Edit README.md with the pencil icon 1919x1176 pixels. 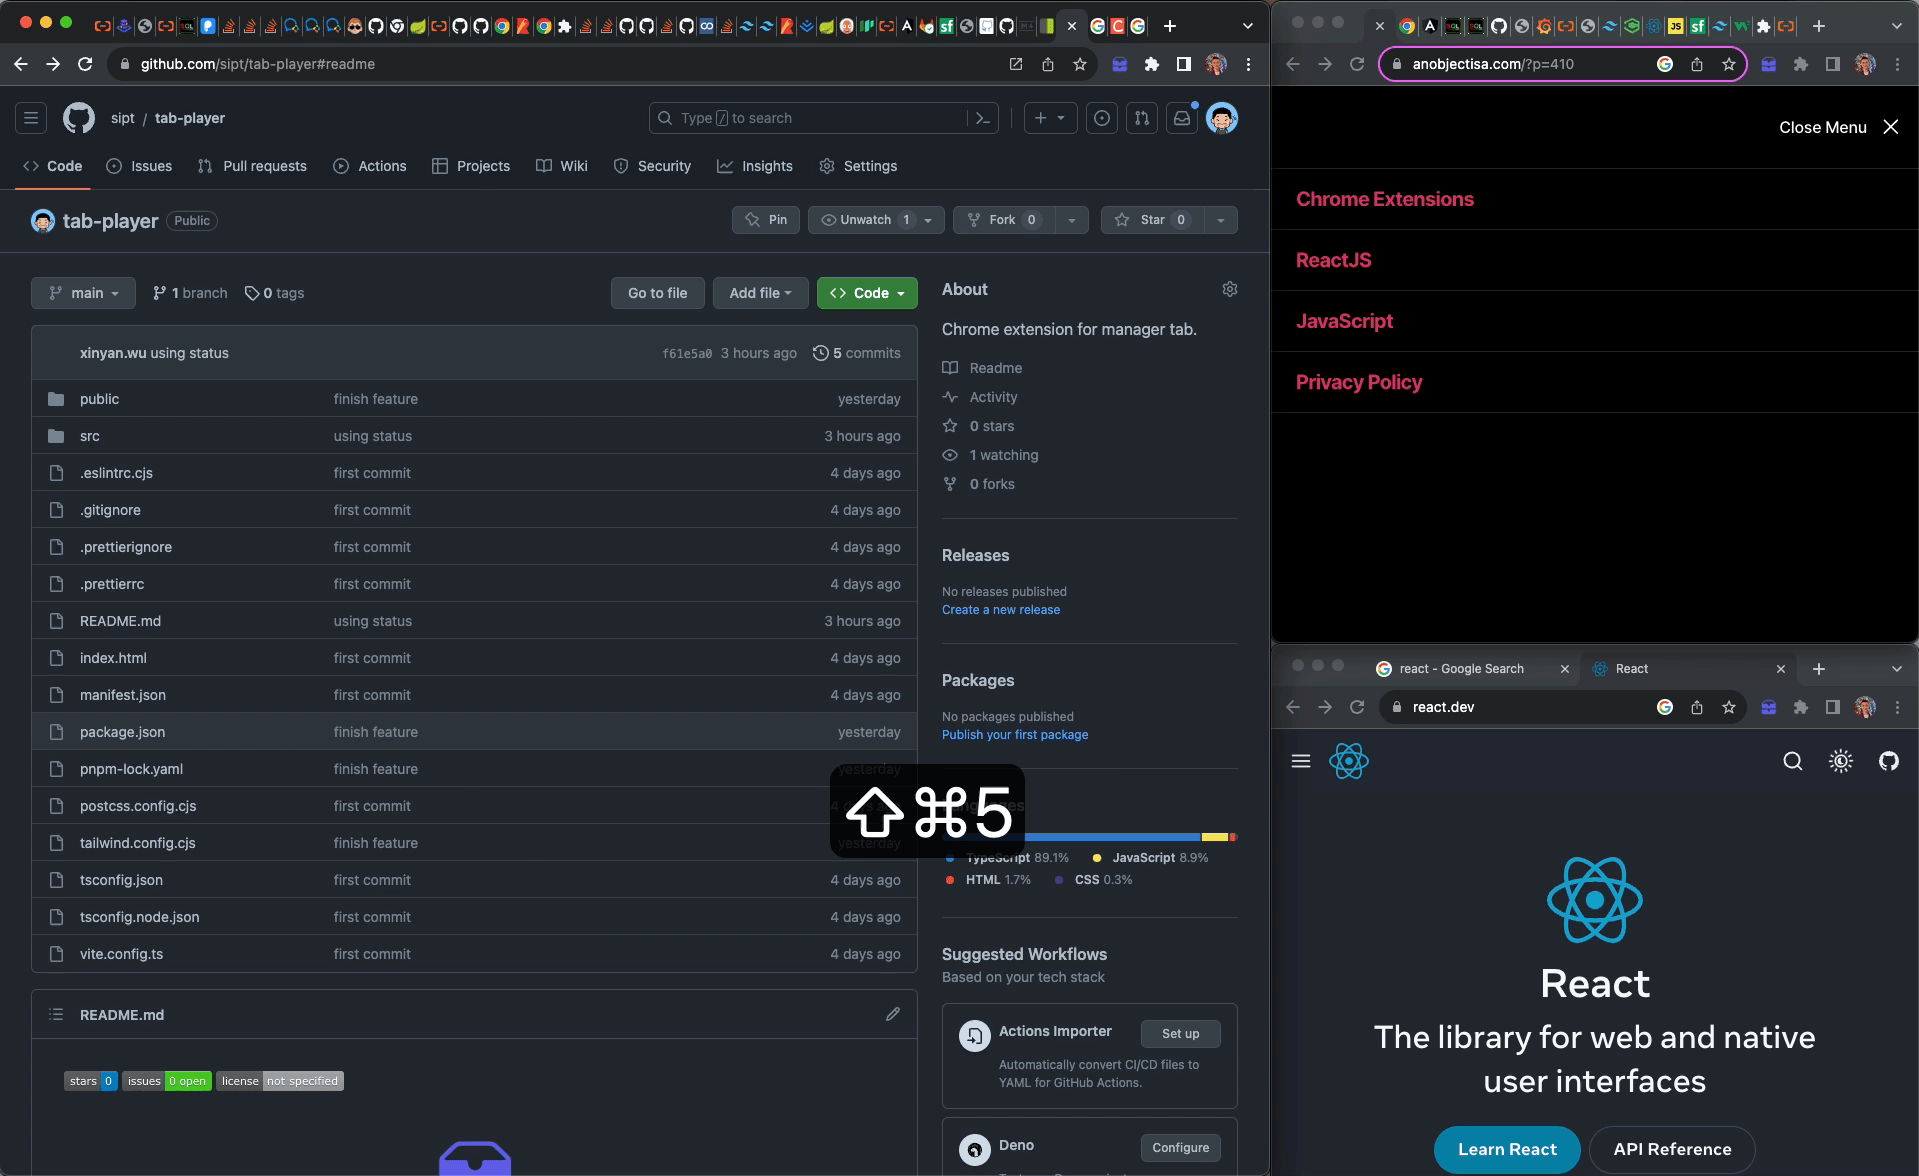click(893, 1014)
